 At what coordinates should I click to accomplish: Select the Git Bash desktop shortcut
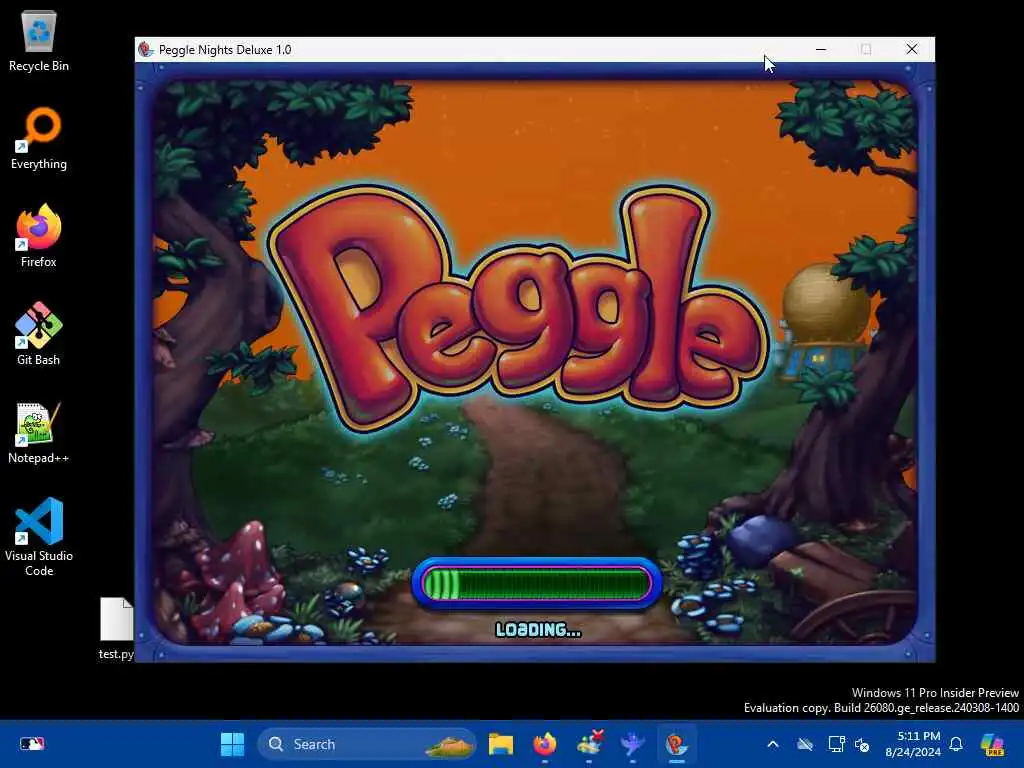(39, 334)
